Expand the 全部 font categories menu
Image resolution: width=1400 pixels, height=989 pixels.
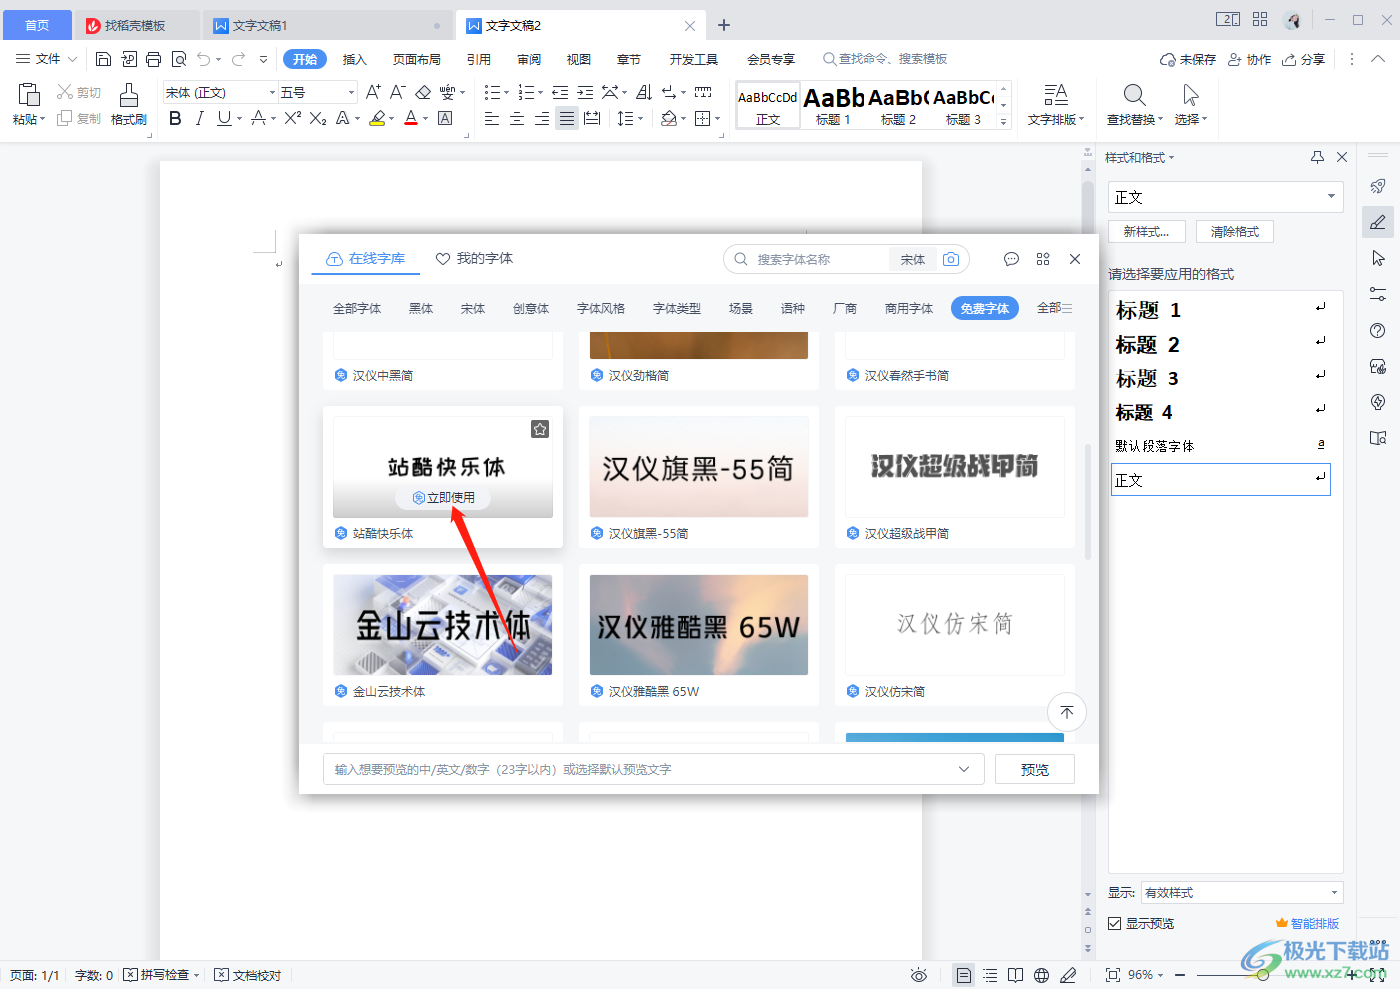[x=1055, y=308]
